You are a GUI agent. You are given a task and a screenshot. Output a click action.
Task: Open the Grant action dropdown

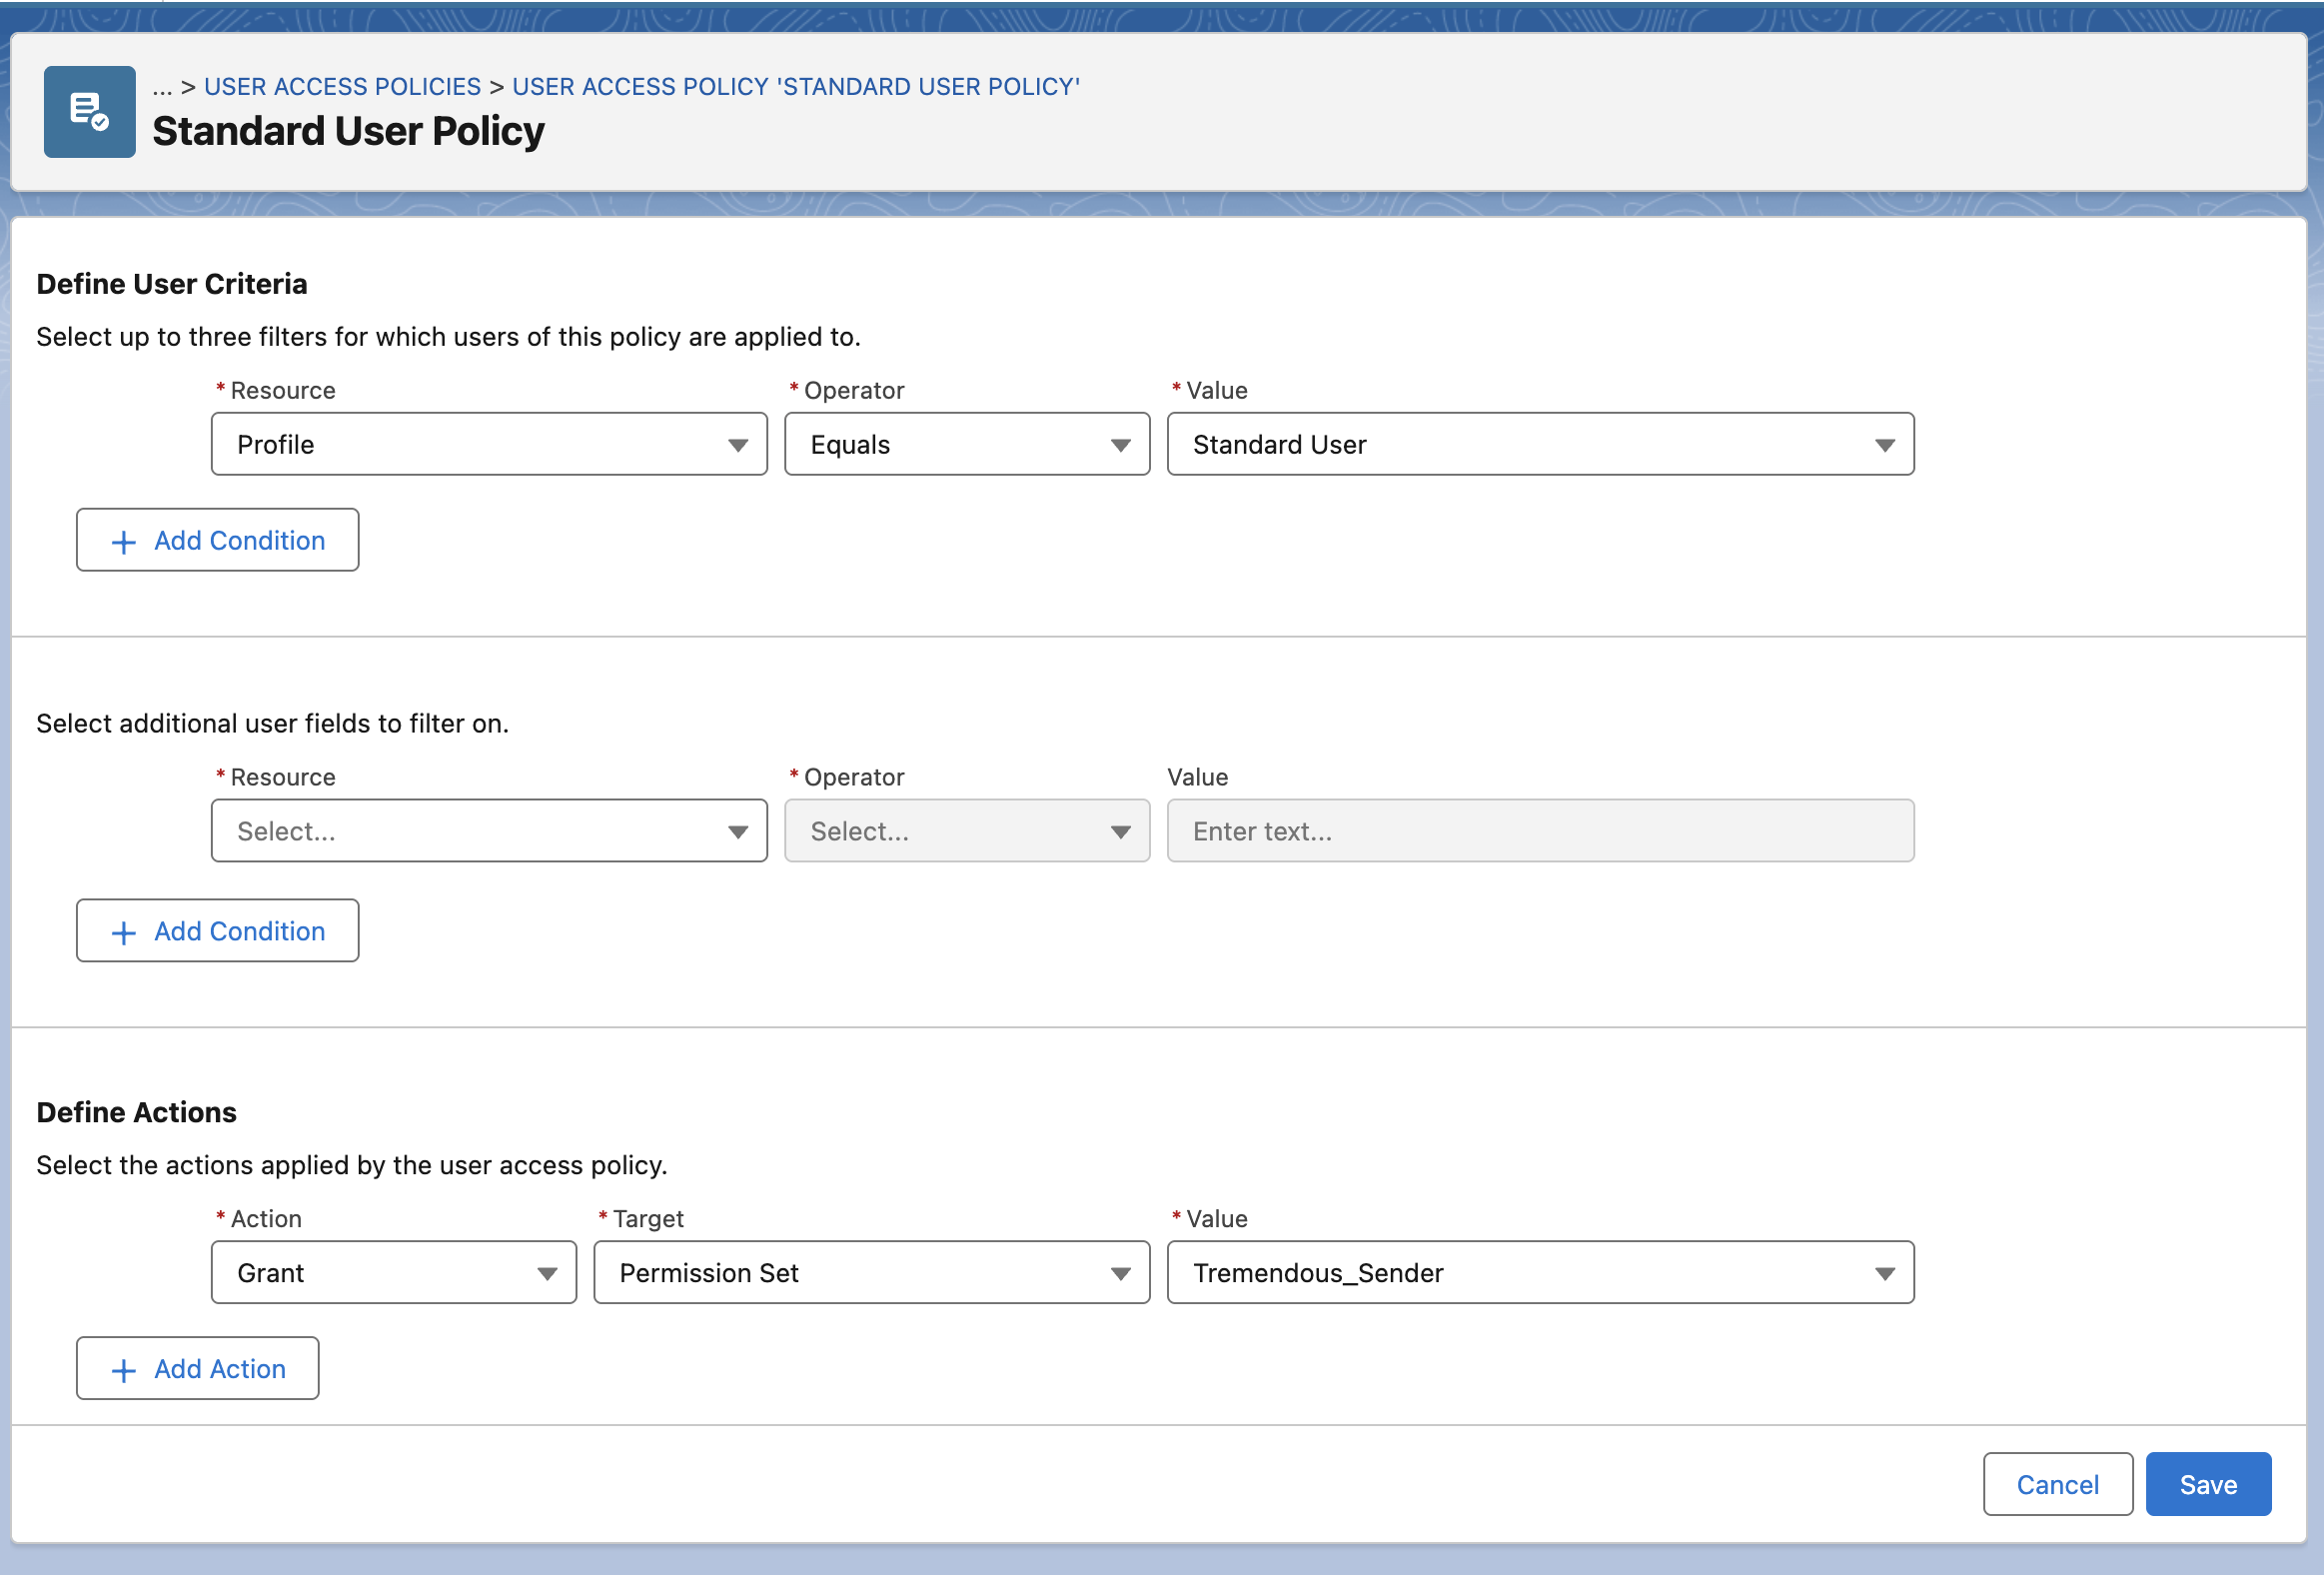[393, 1273]
